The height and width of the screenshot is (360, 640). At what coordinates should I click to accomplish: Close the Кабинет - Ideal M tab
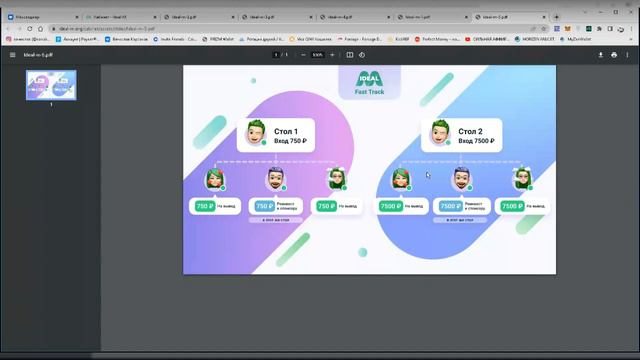coord(154,17)
